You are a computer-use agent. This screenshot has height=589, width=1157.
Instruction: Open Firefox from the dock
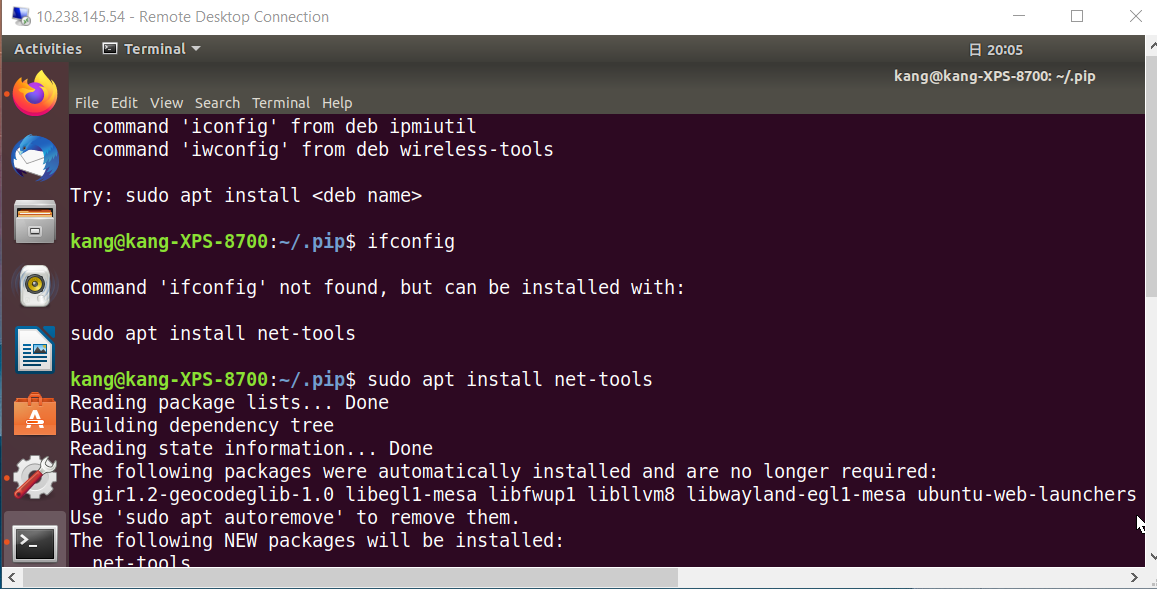tap(35, 94)
